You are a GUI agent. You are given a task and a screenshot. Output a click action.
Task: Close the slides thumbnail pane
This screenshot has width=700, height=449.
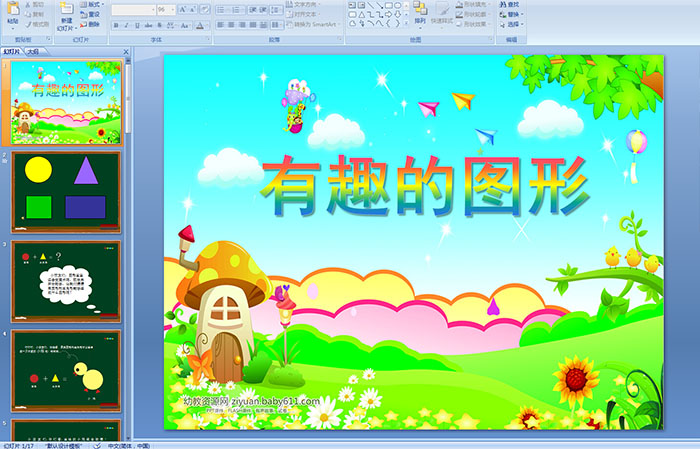click(x=126, y=52)
